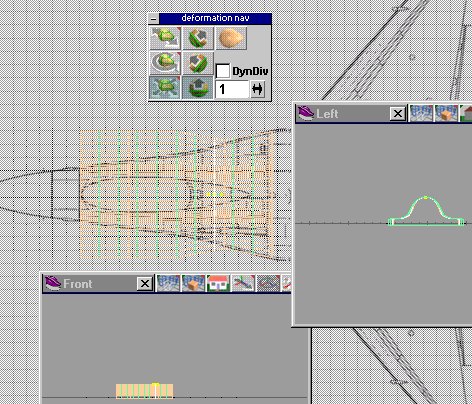Click the axes icon in Front window toolbar
The height and width of the screenshot is (404, 472).
tap(243, 283)
